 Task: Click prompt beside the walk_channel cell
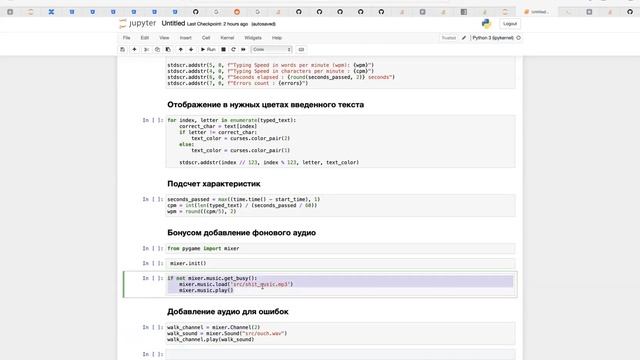153,327
